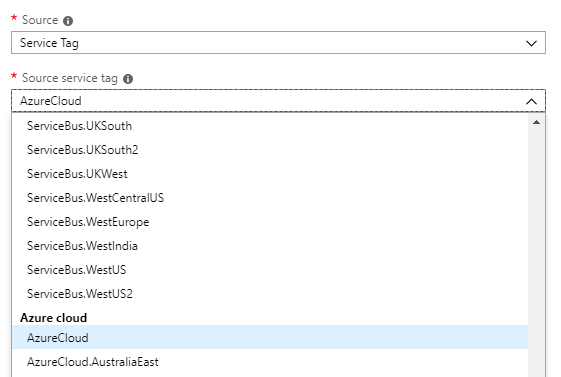Open the Source dropdown showing Service Tag
The width and height of the screenshot is (561, 377).
point(278,43)
